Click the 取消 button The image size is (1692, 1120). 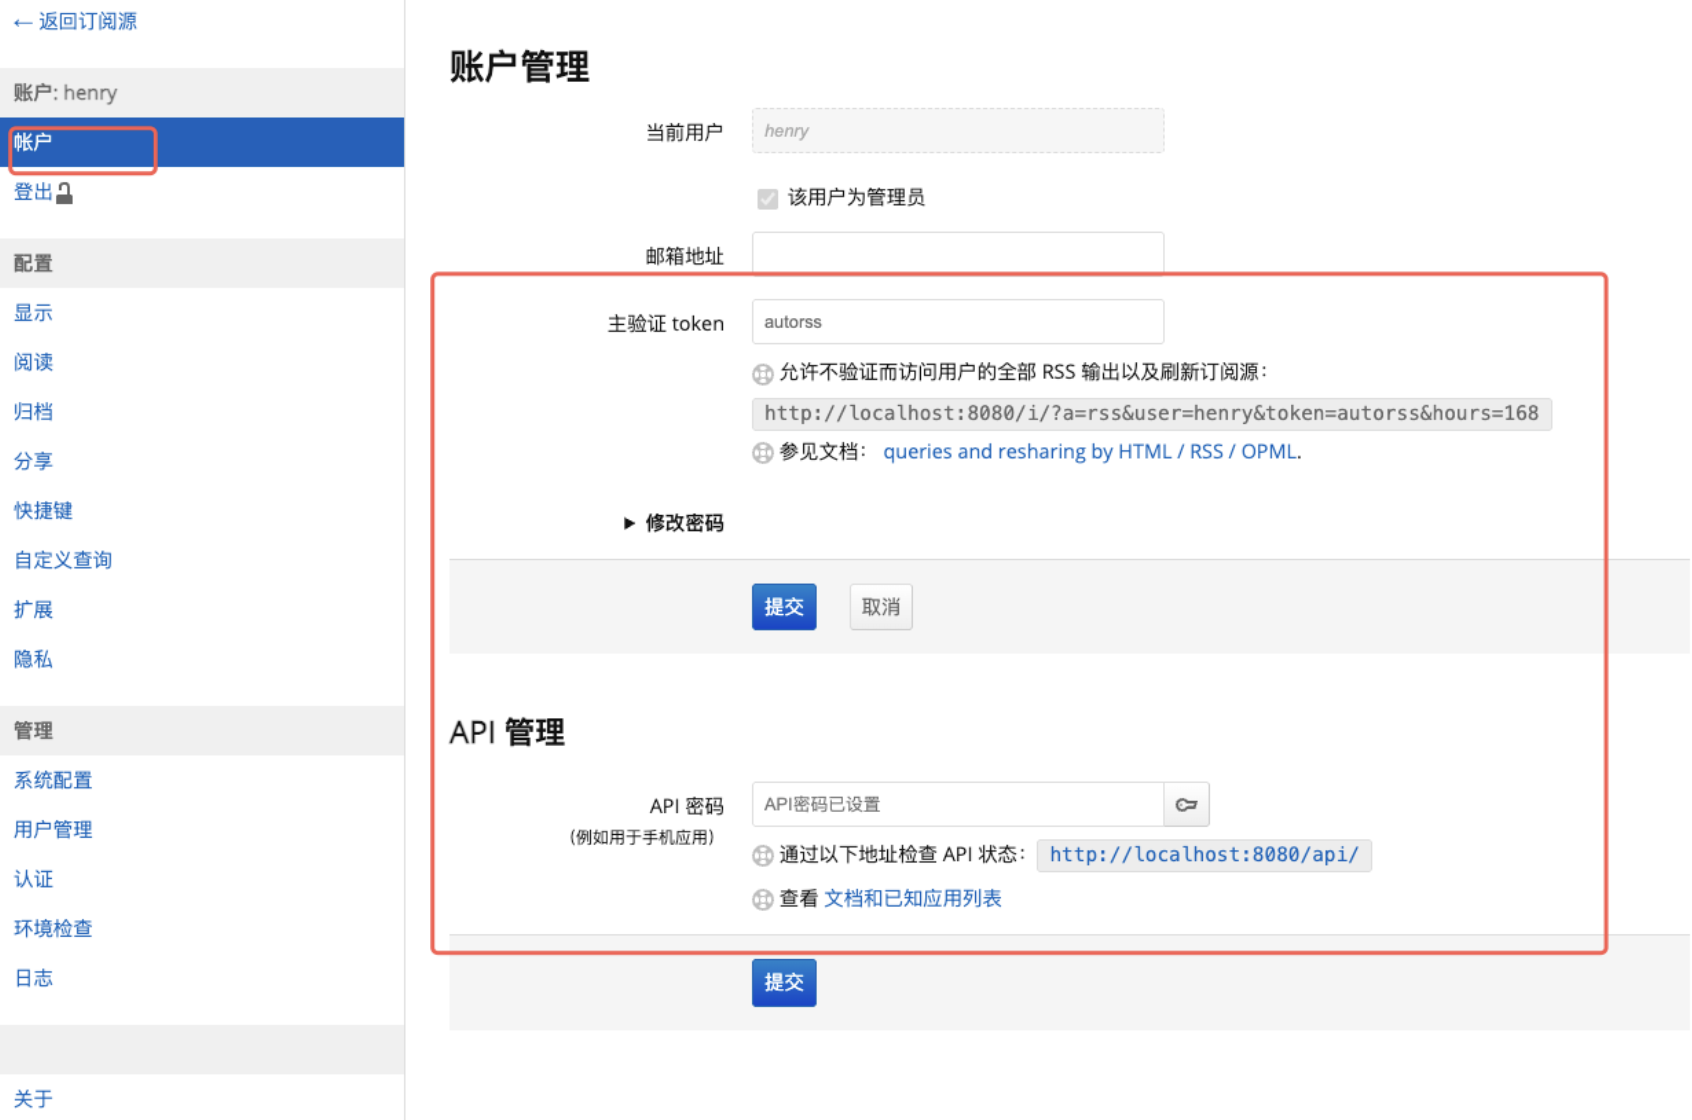tap(881, 607)
